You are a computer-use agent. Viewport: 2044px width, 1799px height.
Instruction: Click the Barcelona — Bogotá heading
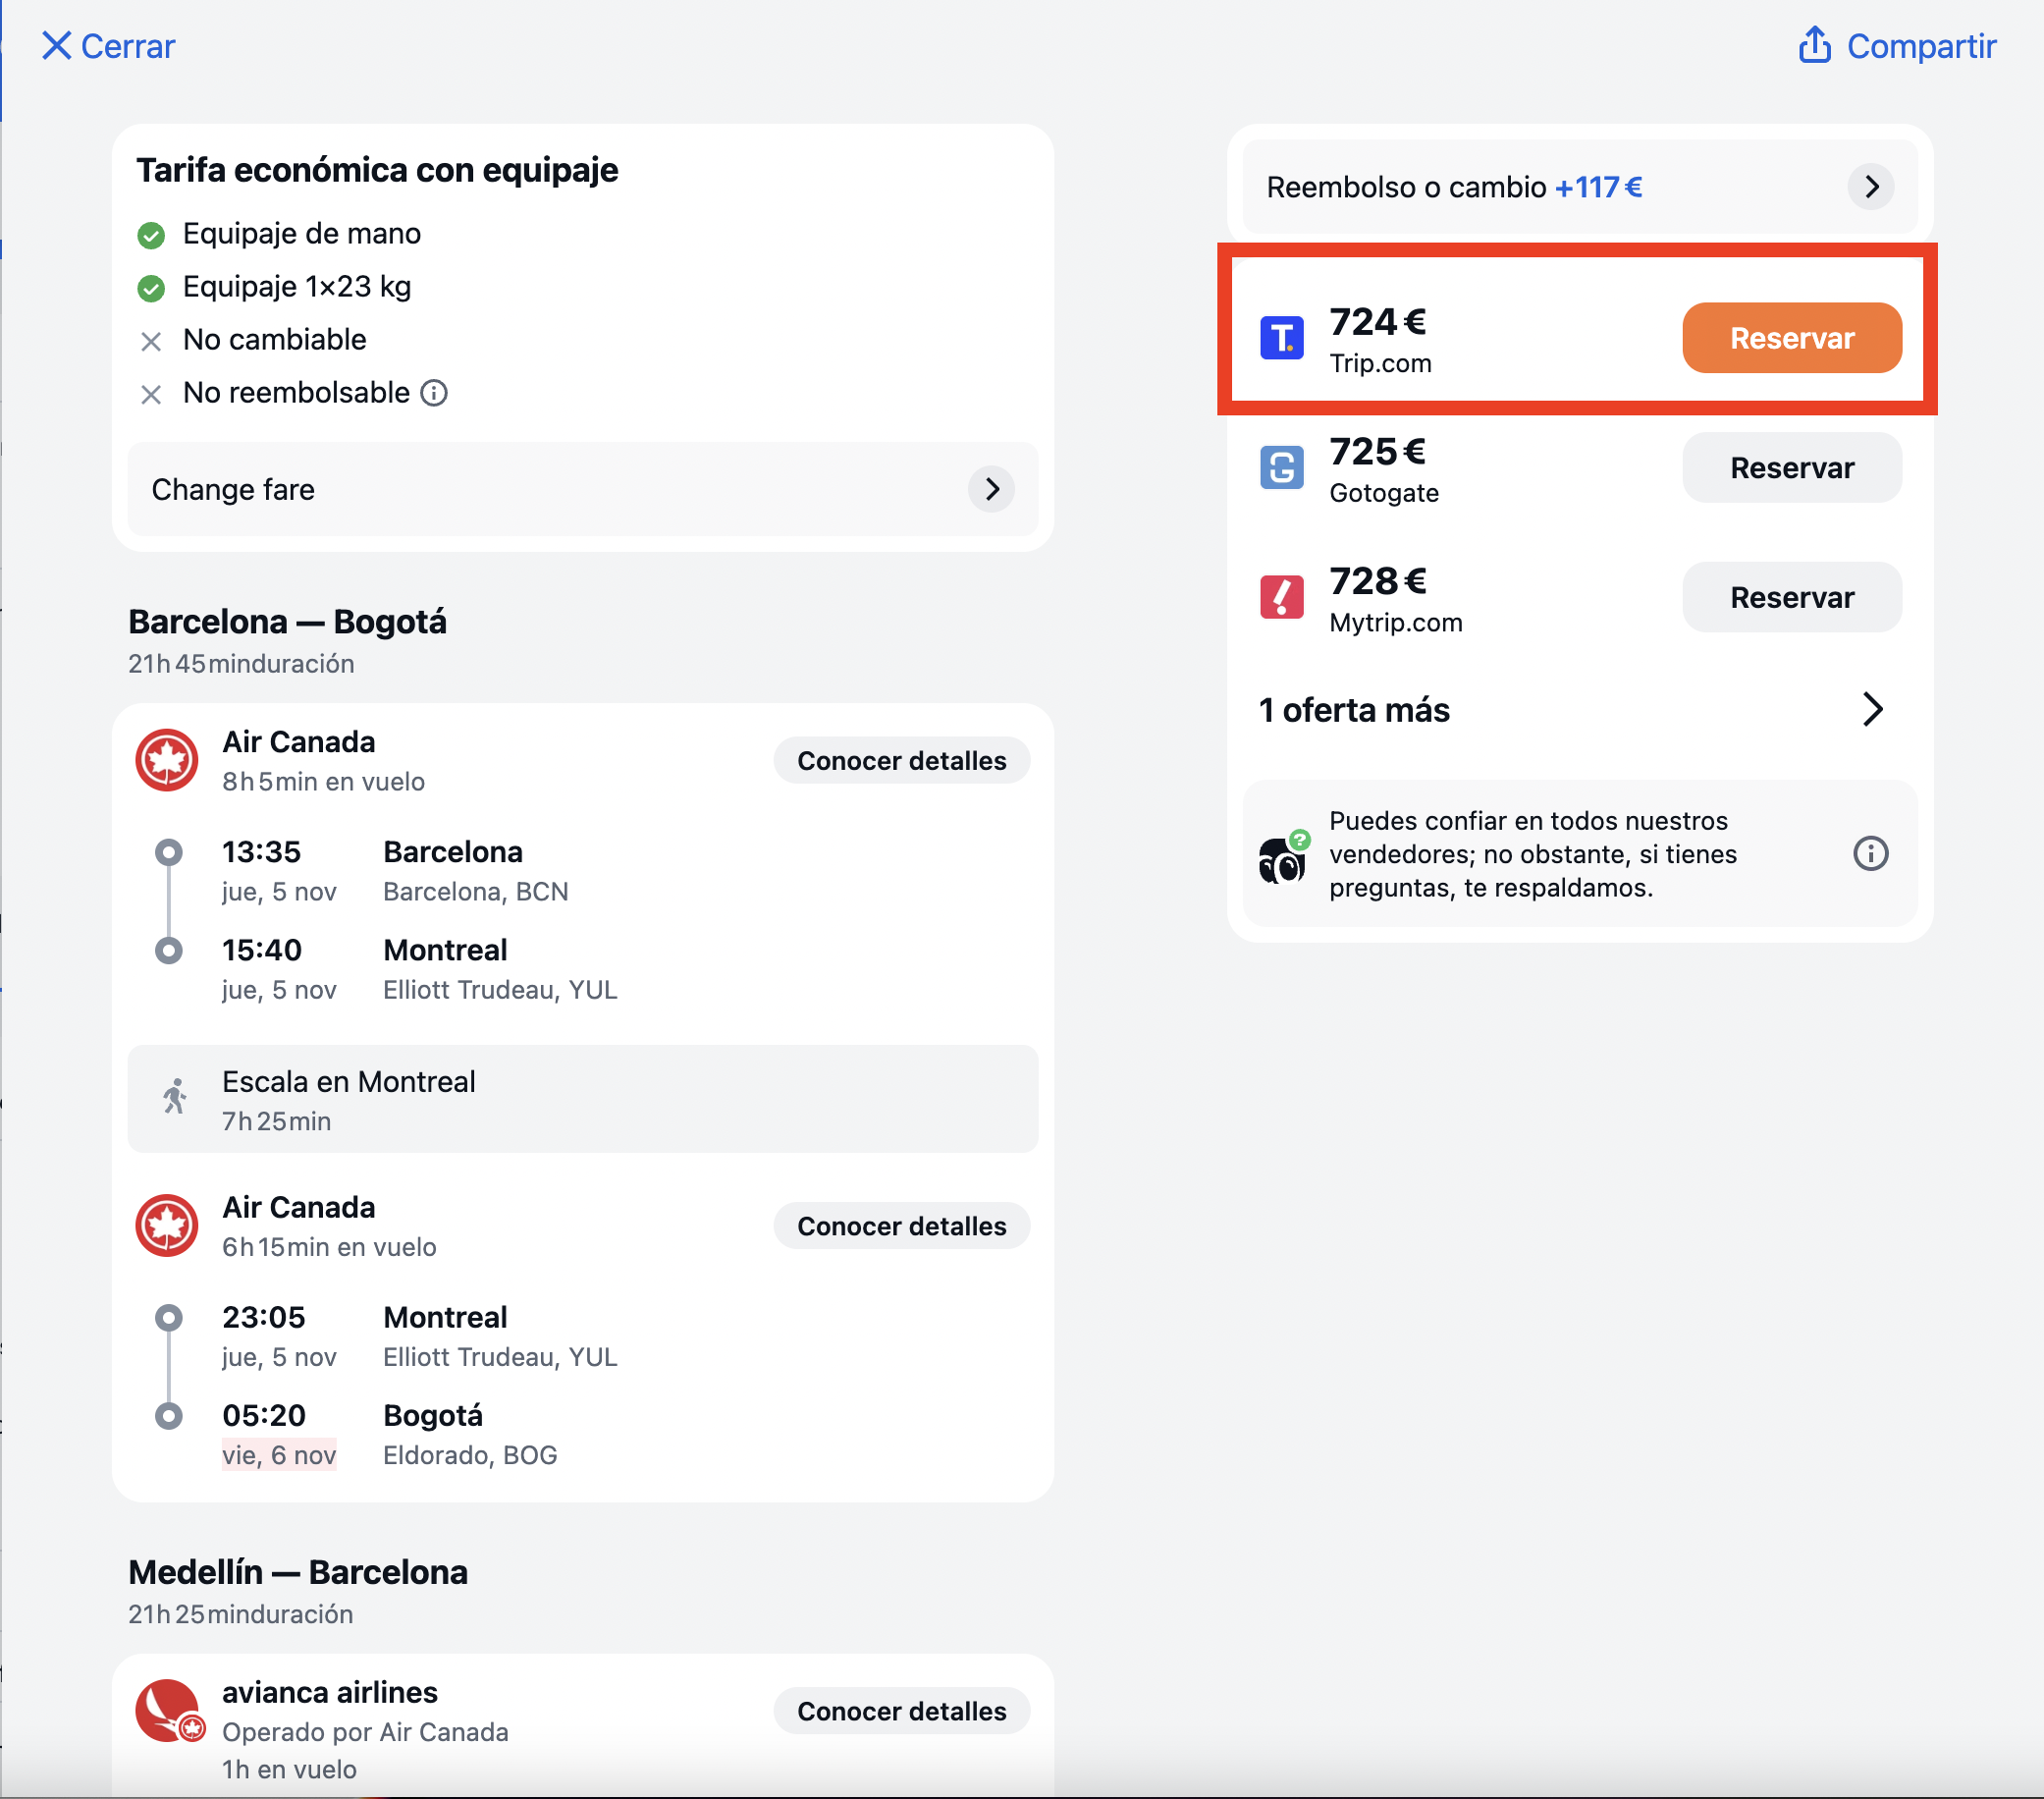(x=287, y=622)
